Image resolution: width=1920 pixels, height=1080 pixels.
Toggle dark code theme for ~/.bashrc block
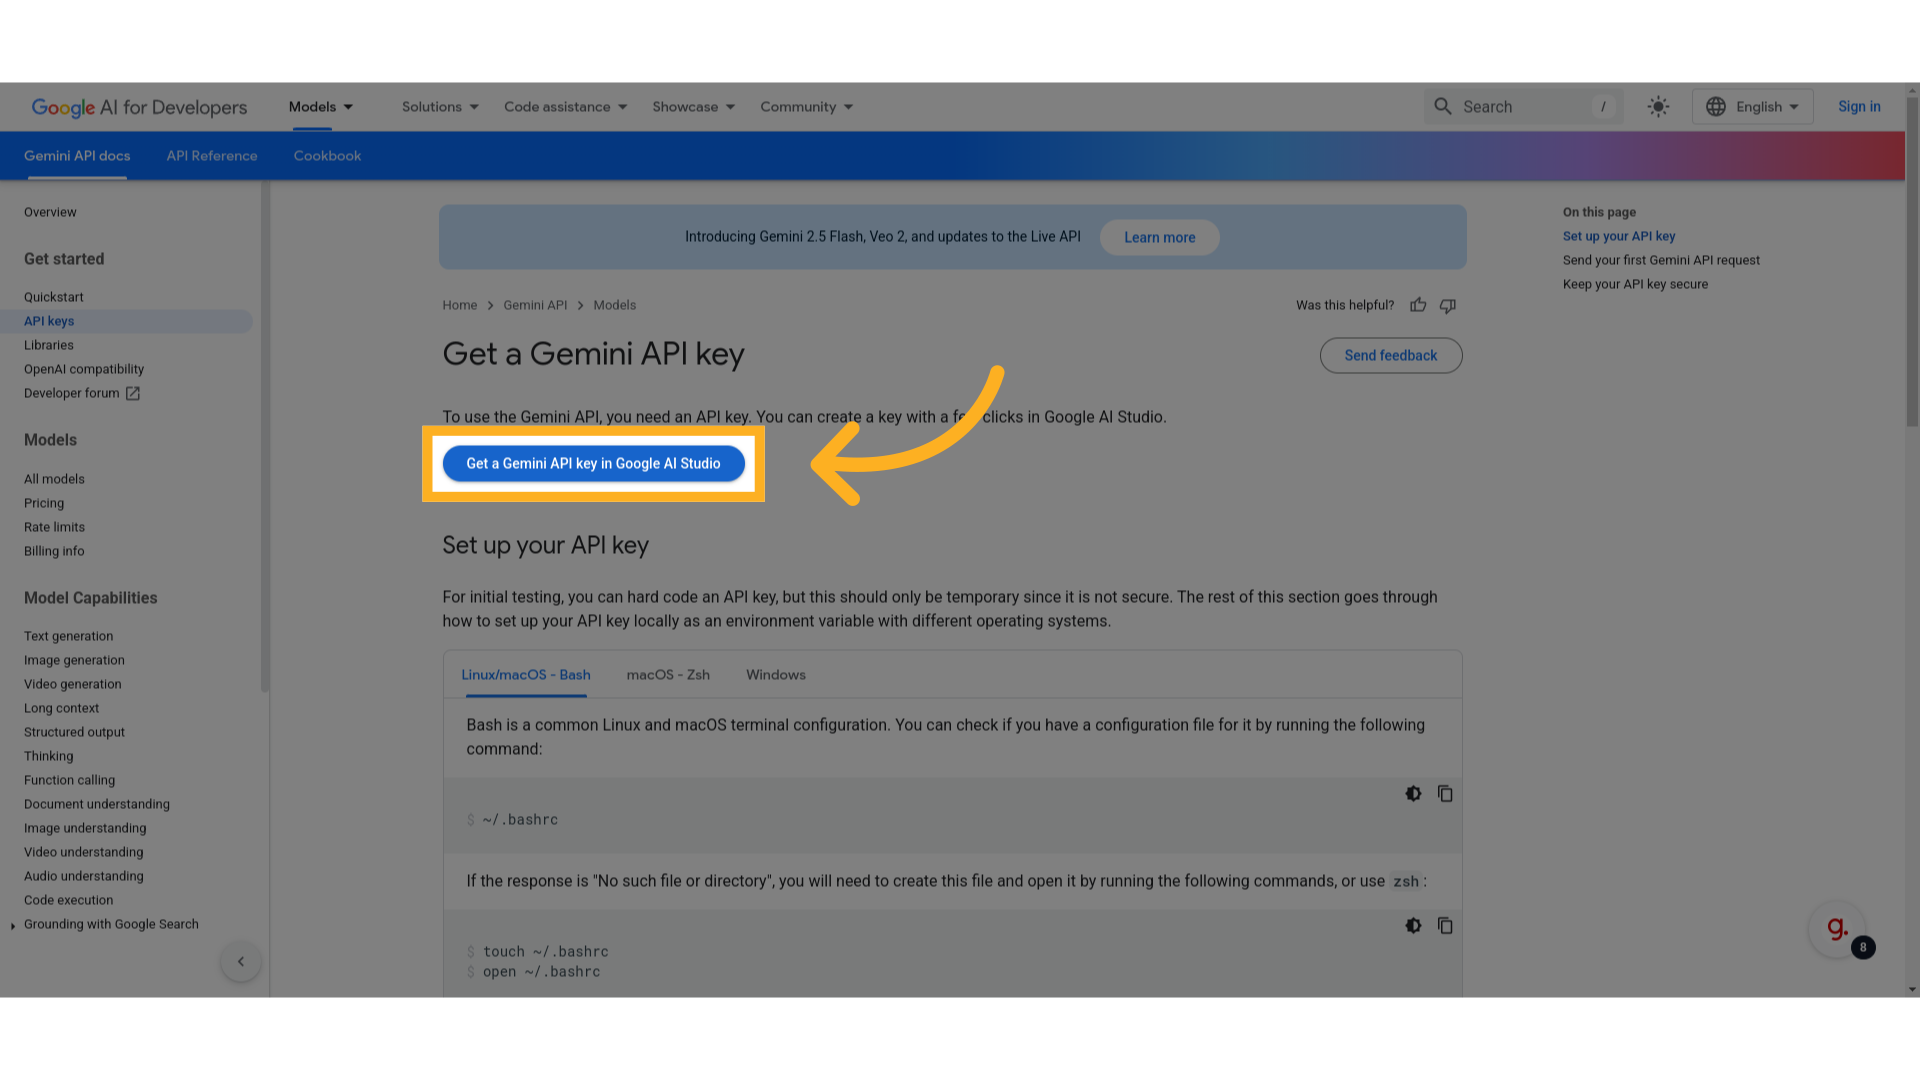[1413, 793]
